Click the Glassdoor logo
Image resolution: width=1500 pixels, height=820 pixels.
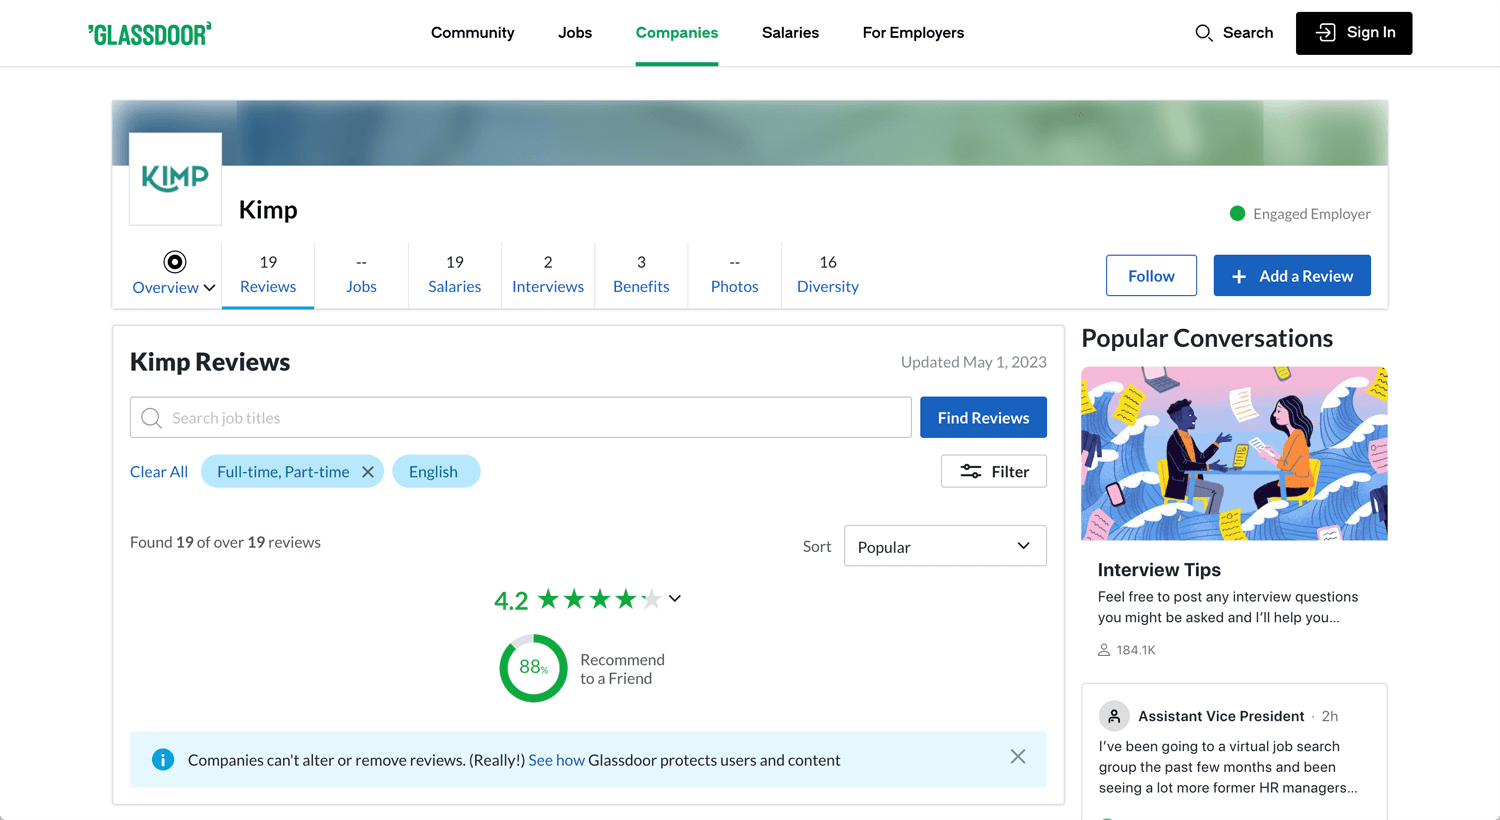tap(149, 34)
